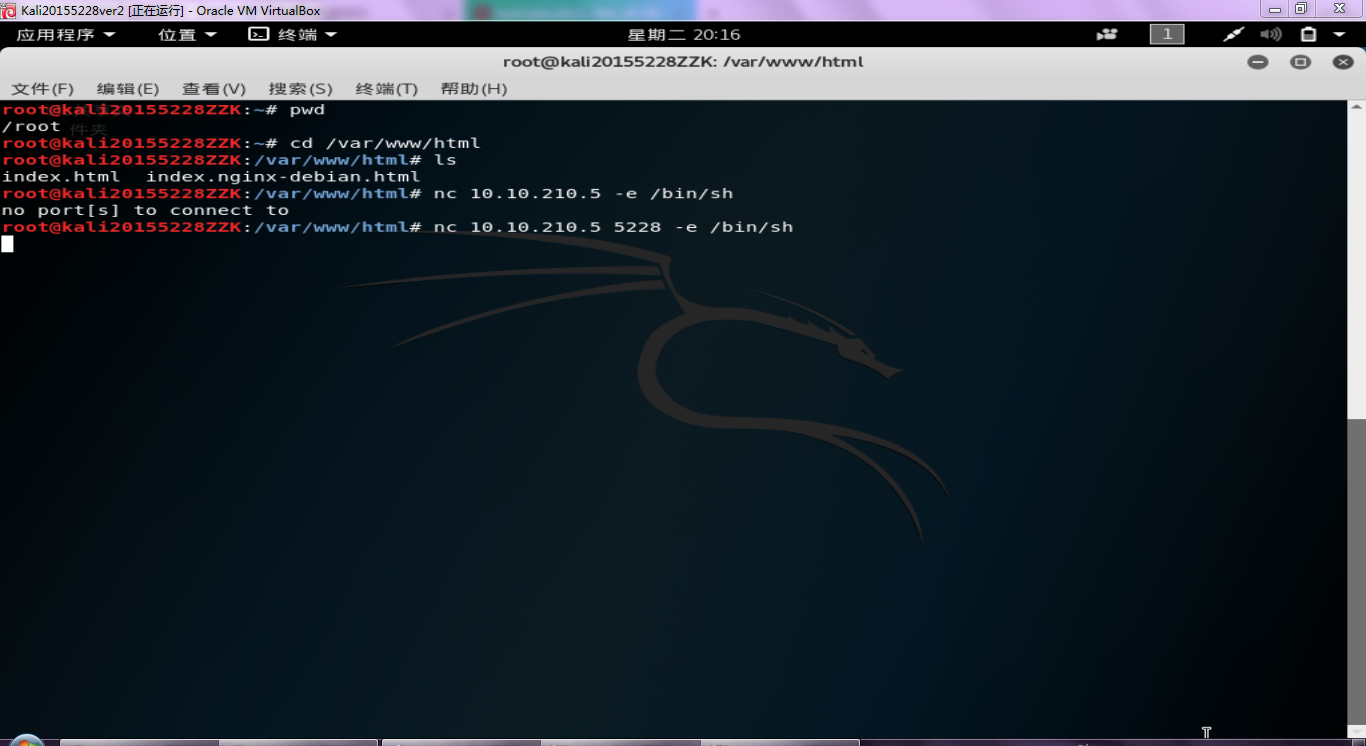Click 'no port[s] to connect to' message
1366x746 pixels.
click(145, 210)
